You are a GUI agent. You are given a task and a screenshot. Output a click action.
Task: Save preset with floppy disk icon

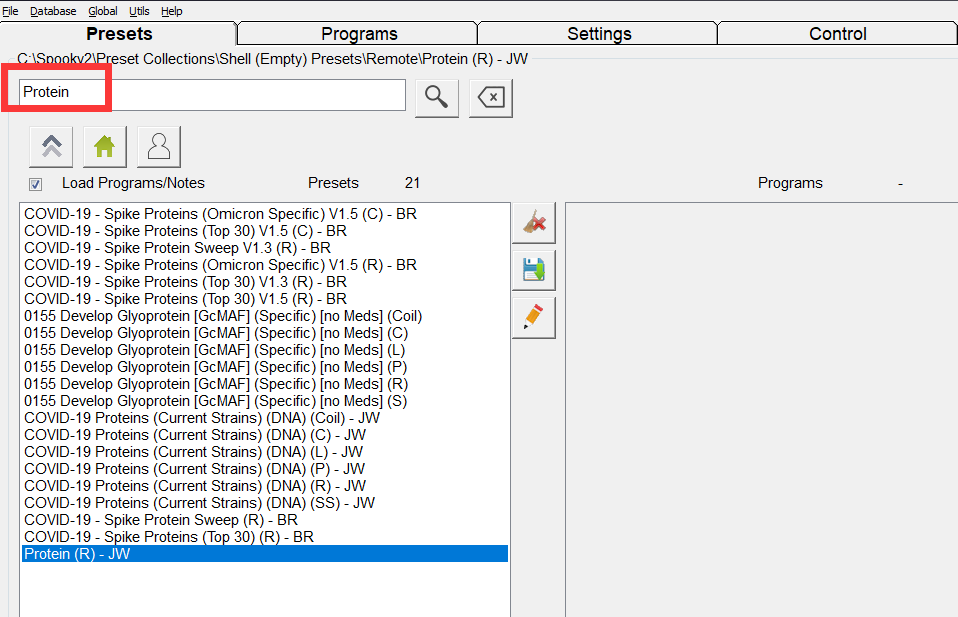(533, 269)
